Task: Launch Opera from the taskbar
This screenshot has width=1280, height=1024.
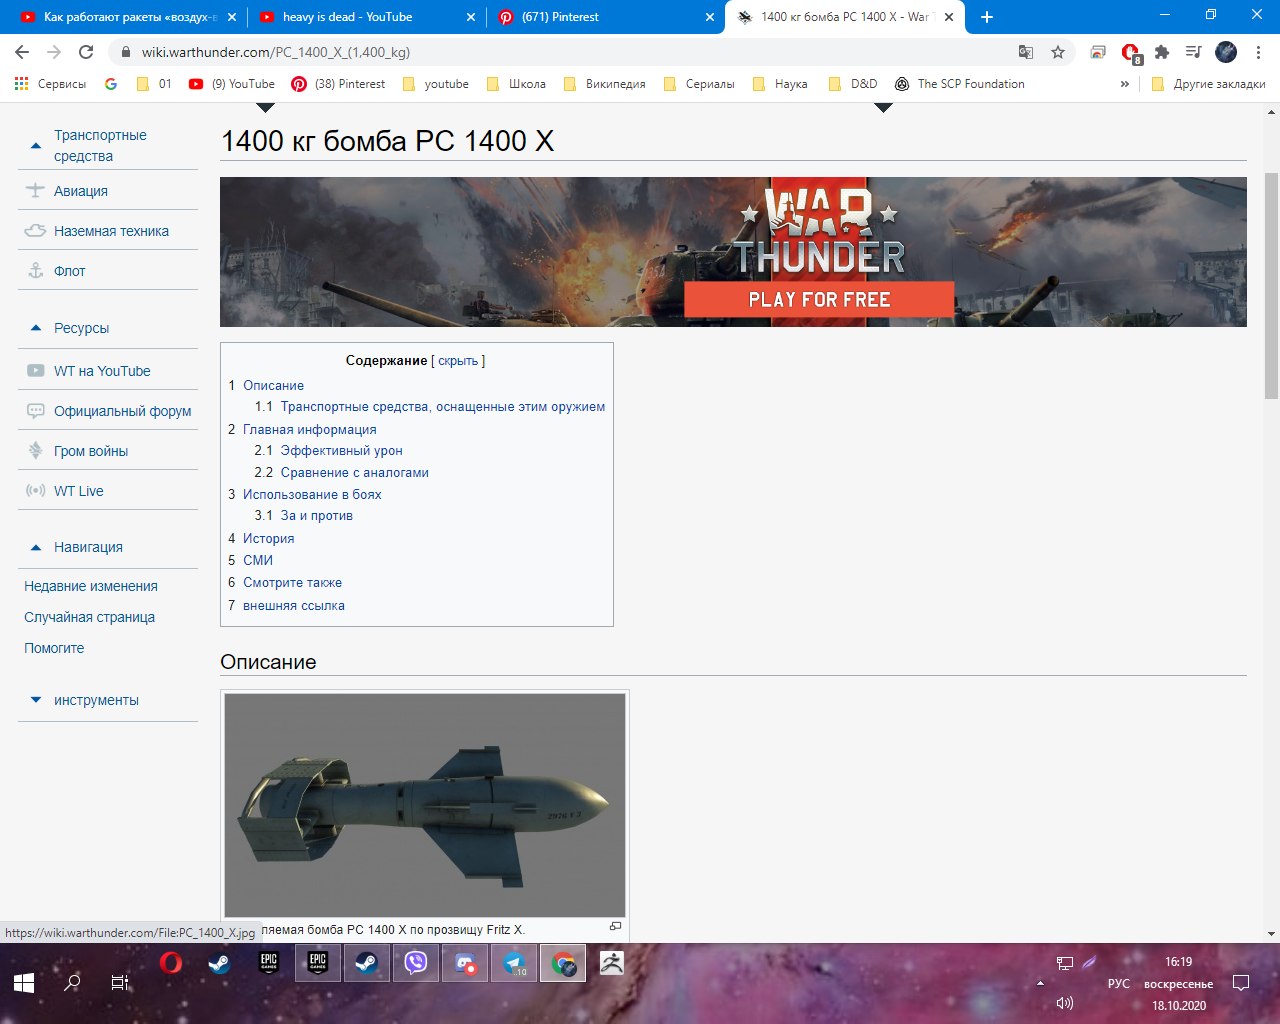Action: tap(171, 964)
